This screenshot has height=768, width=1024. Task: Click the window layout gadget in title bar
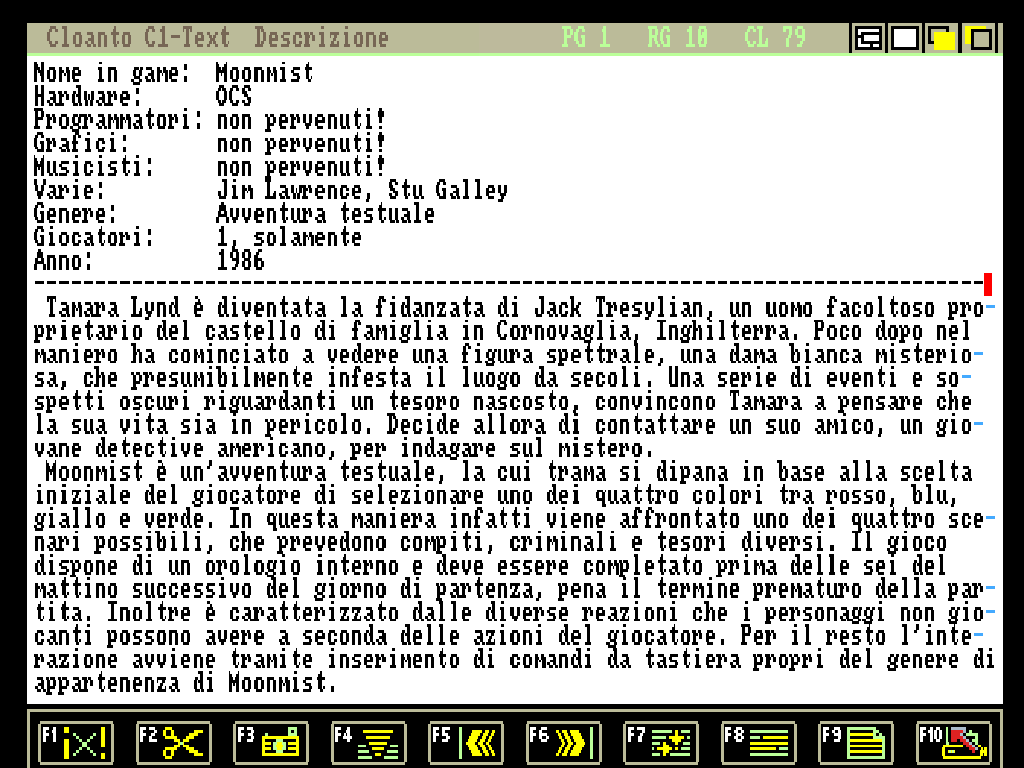pos(868,39)
